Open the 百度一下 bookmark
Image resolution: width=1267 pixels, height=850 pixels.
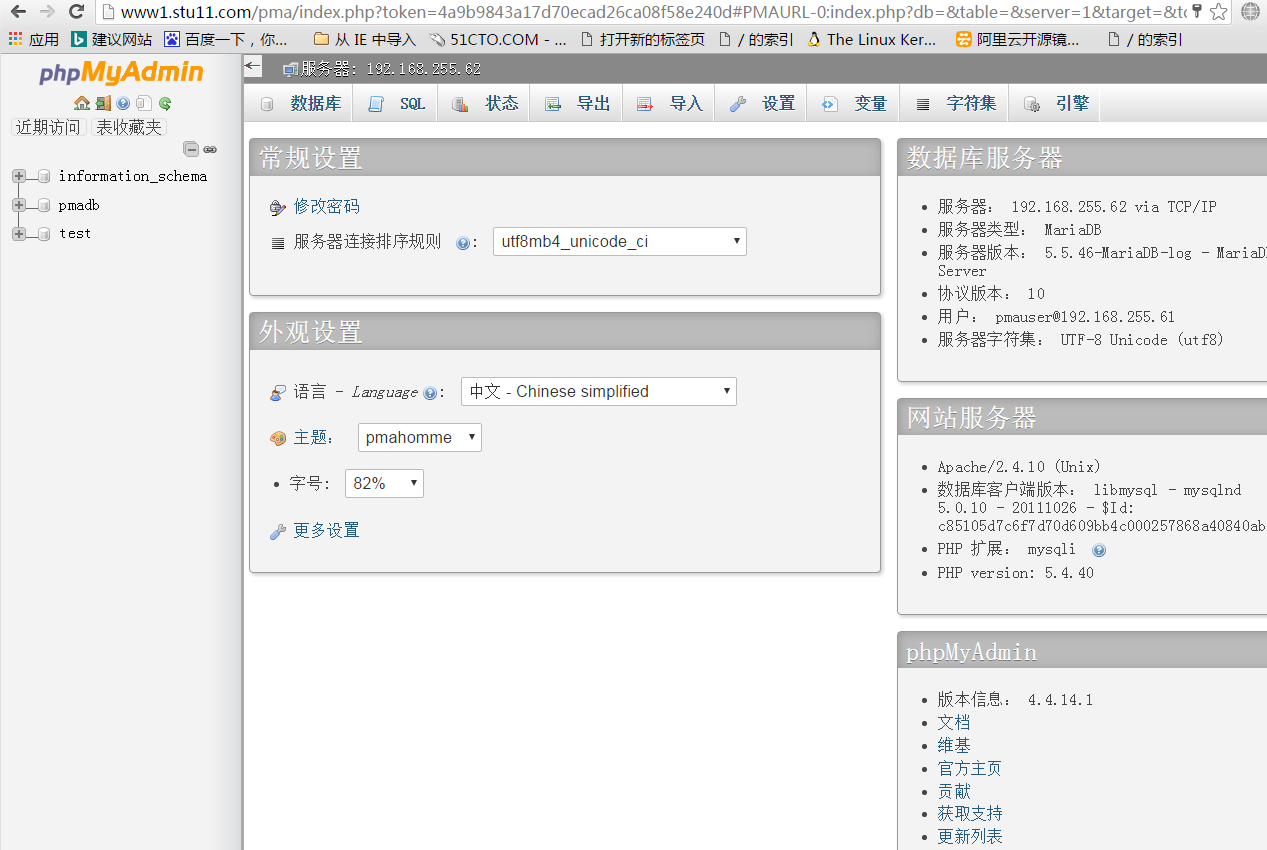[x=225, y=40]
